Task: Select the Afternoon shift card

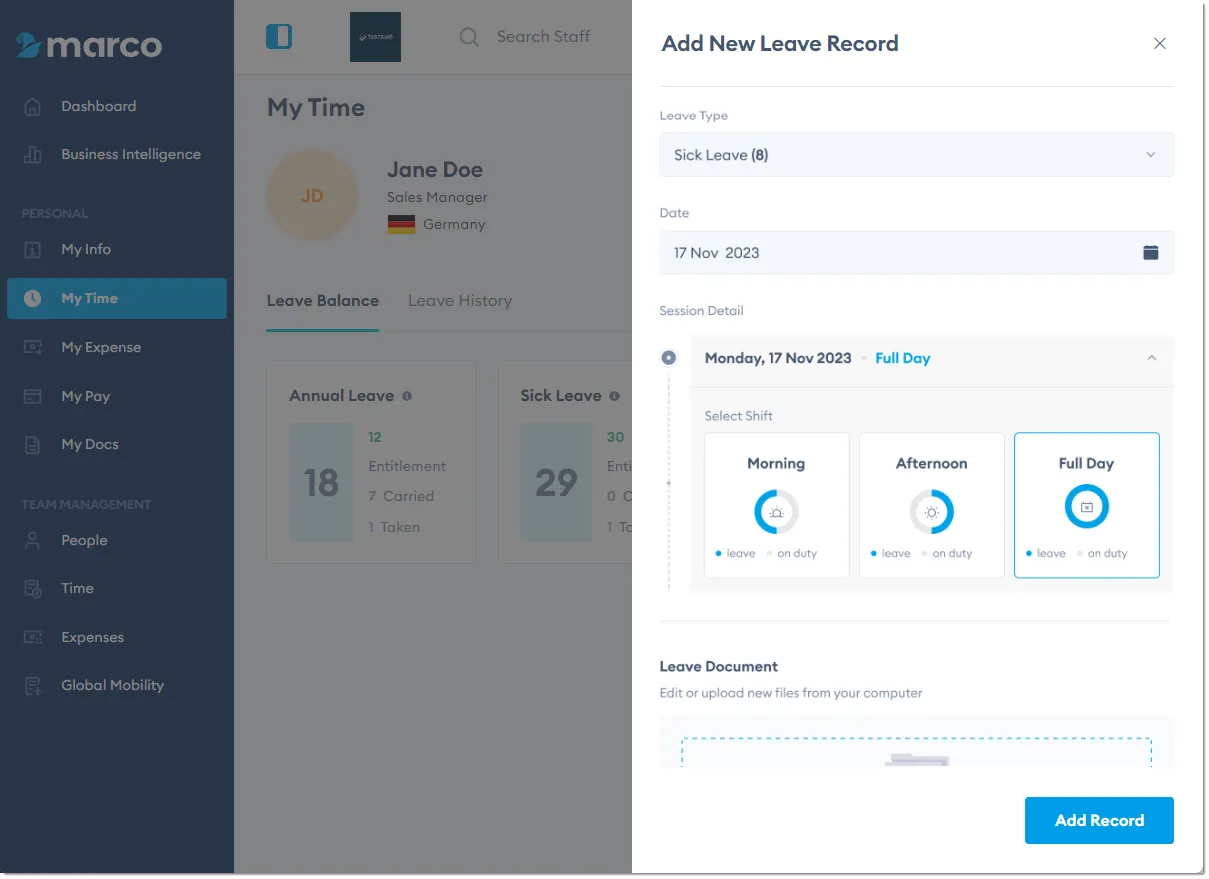Action: (931, 505)
